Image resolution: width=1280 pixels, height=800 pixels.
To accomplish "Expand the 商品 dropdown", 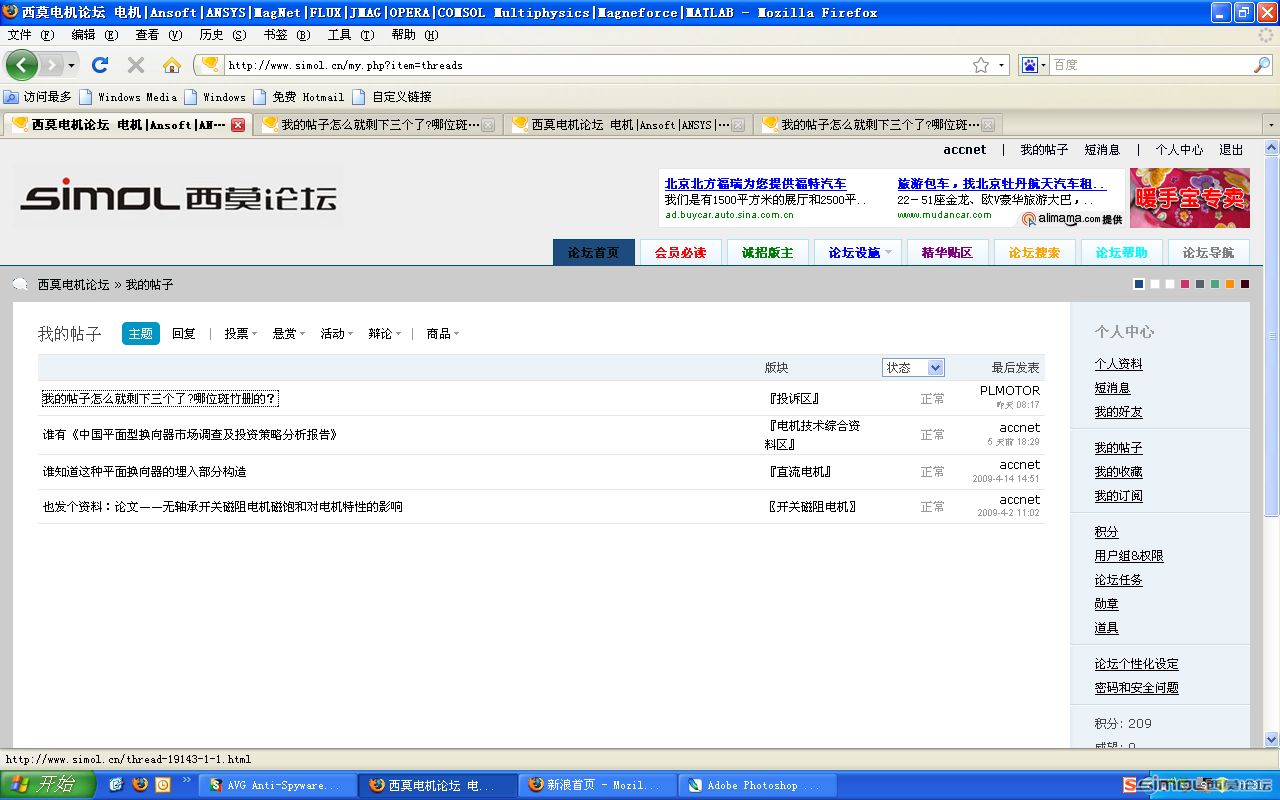I will click(x=443, y=334).
